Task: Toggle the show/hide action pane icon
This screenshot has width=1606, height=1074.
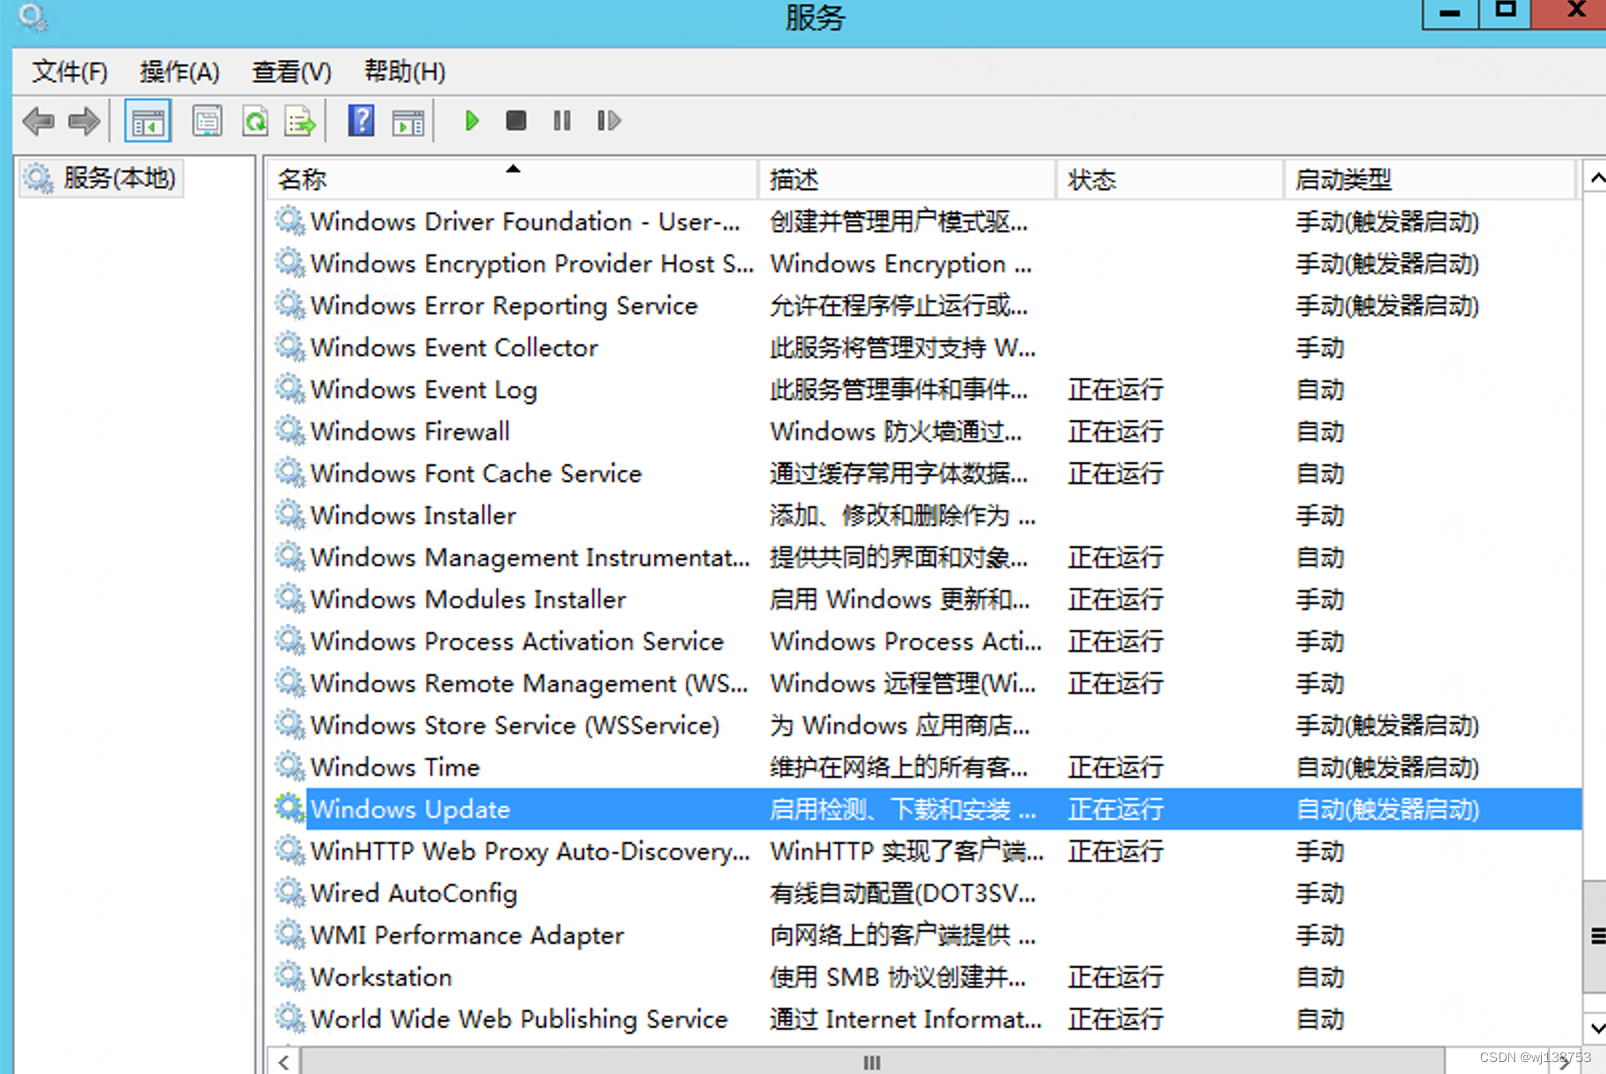Action: pos(408,122)
